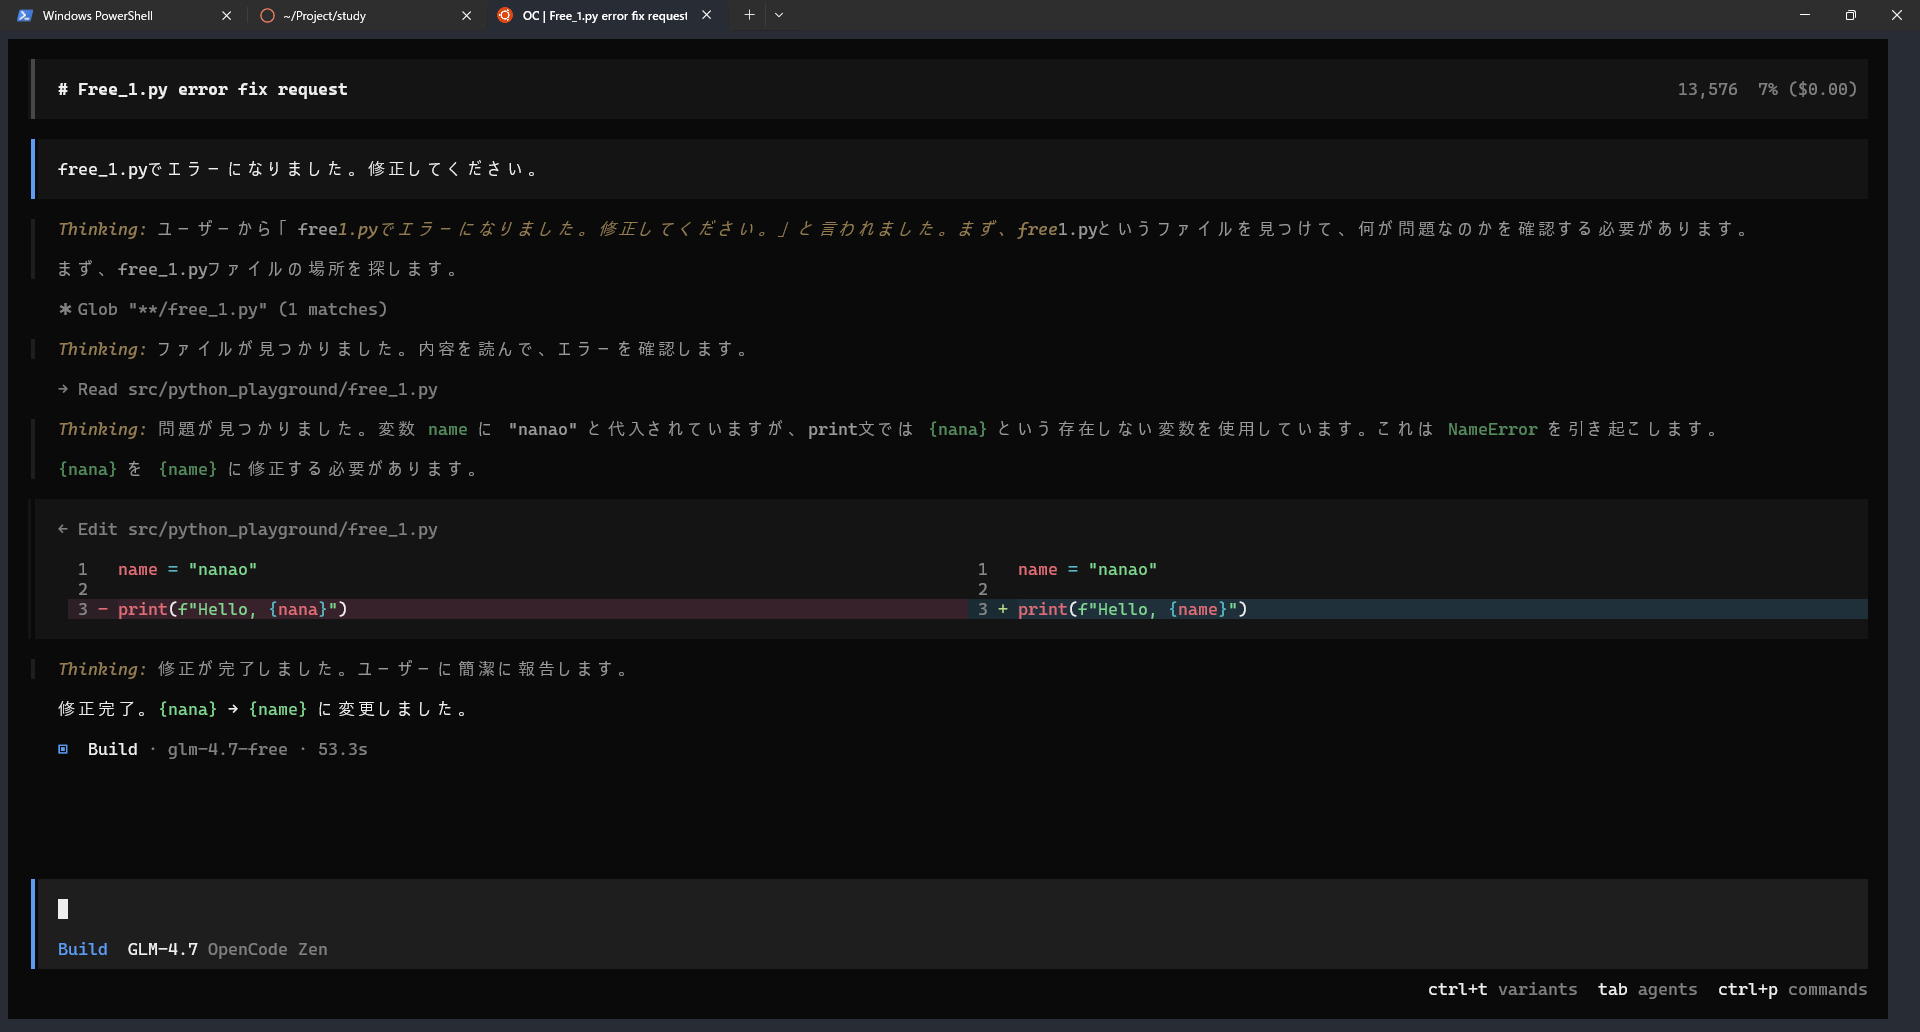1920x1032 pixels.
Task: Close the ~/Project/study tab
Action: point(466,16)
